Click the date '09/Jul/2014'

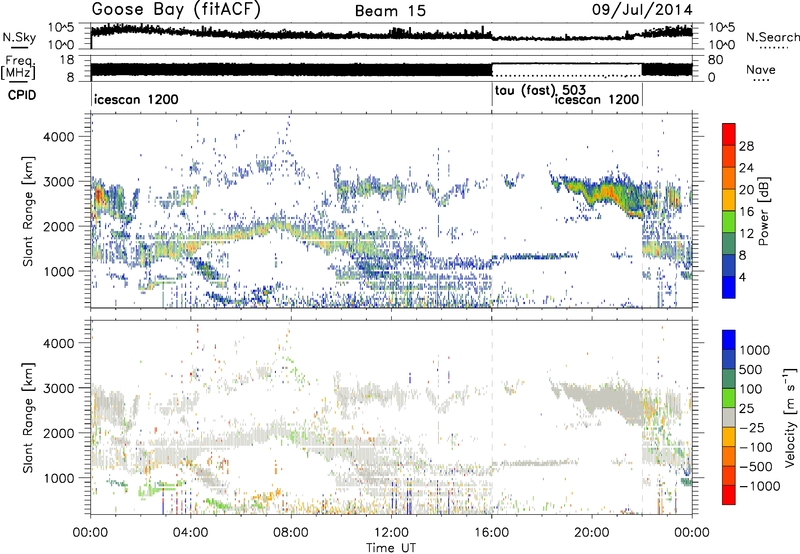click(642, 10)
